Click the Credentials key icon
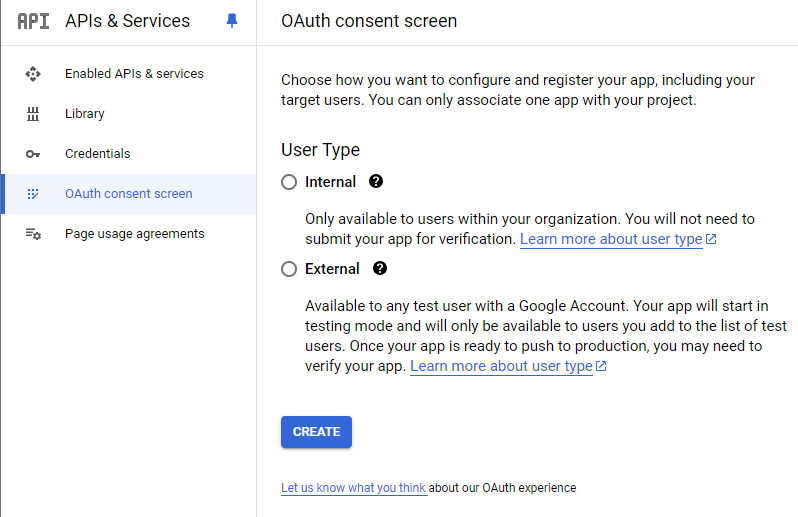The image size is (798, 517). [33, 154]
